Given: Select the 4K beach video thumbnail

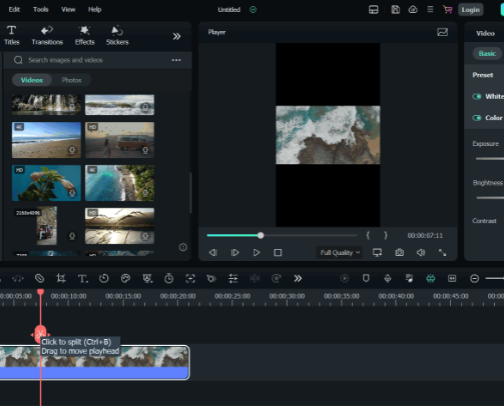Looking at the screenshot, I should click(46, 140).
